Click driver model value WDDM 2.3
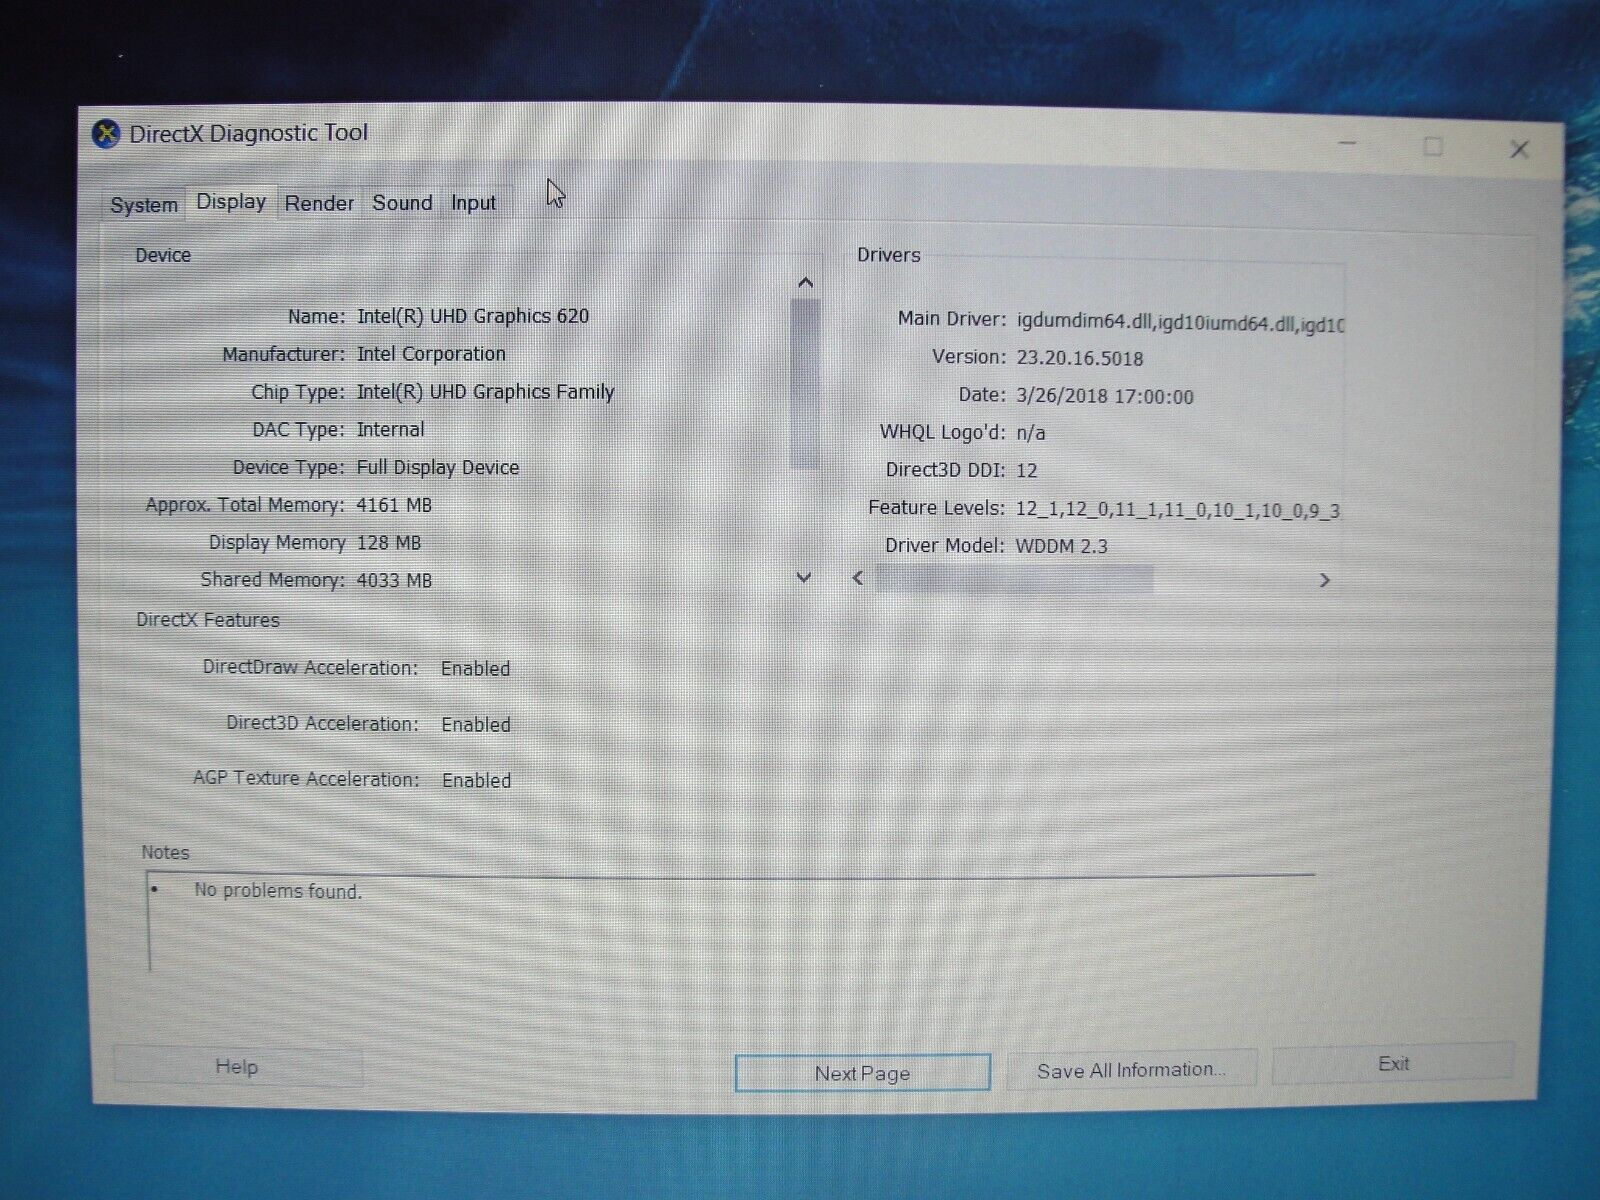Screen dimensions: 1600x1200 pyautogui.click(x=1061, y=546)
